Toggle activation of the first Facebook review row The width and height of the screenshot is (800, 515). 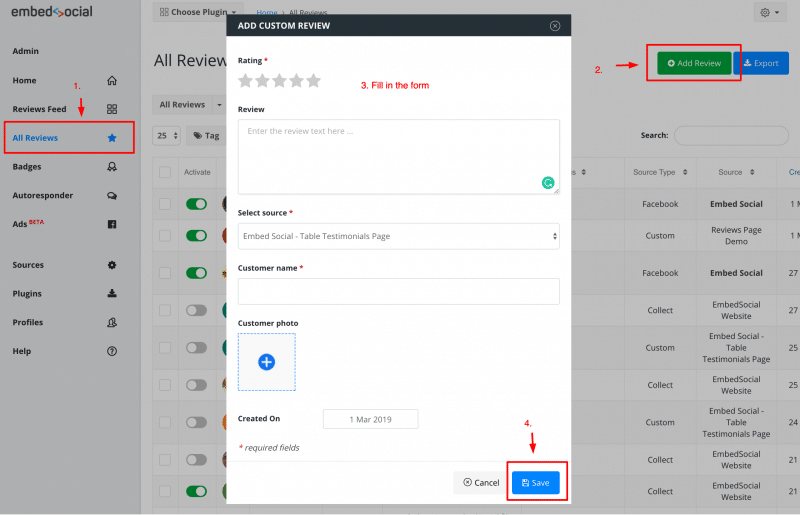pos(196,204)
